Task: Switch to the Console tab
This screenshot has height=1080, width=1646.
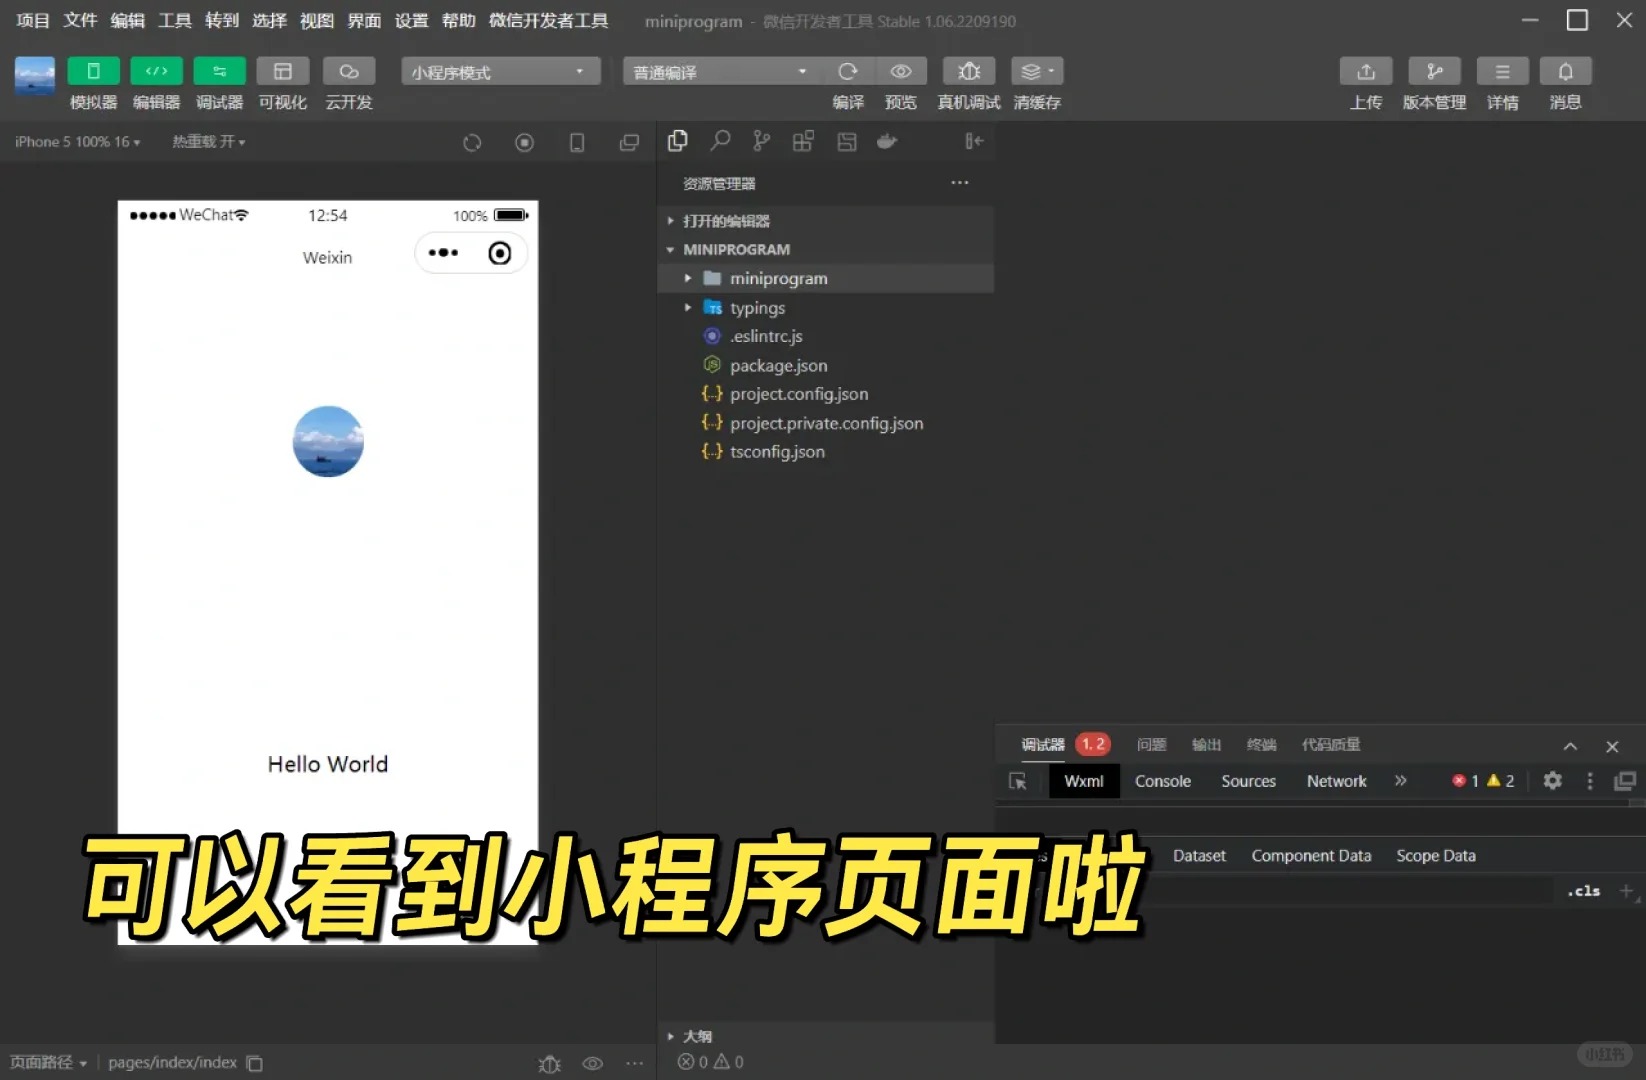Action: point(1162,781)
